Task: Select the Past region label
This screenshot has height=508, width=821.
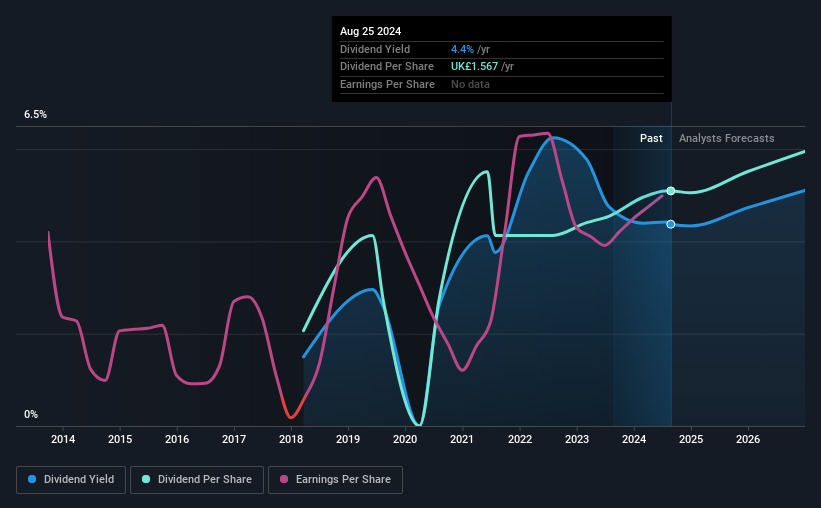Action: pos(651,138)
